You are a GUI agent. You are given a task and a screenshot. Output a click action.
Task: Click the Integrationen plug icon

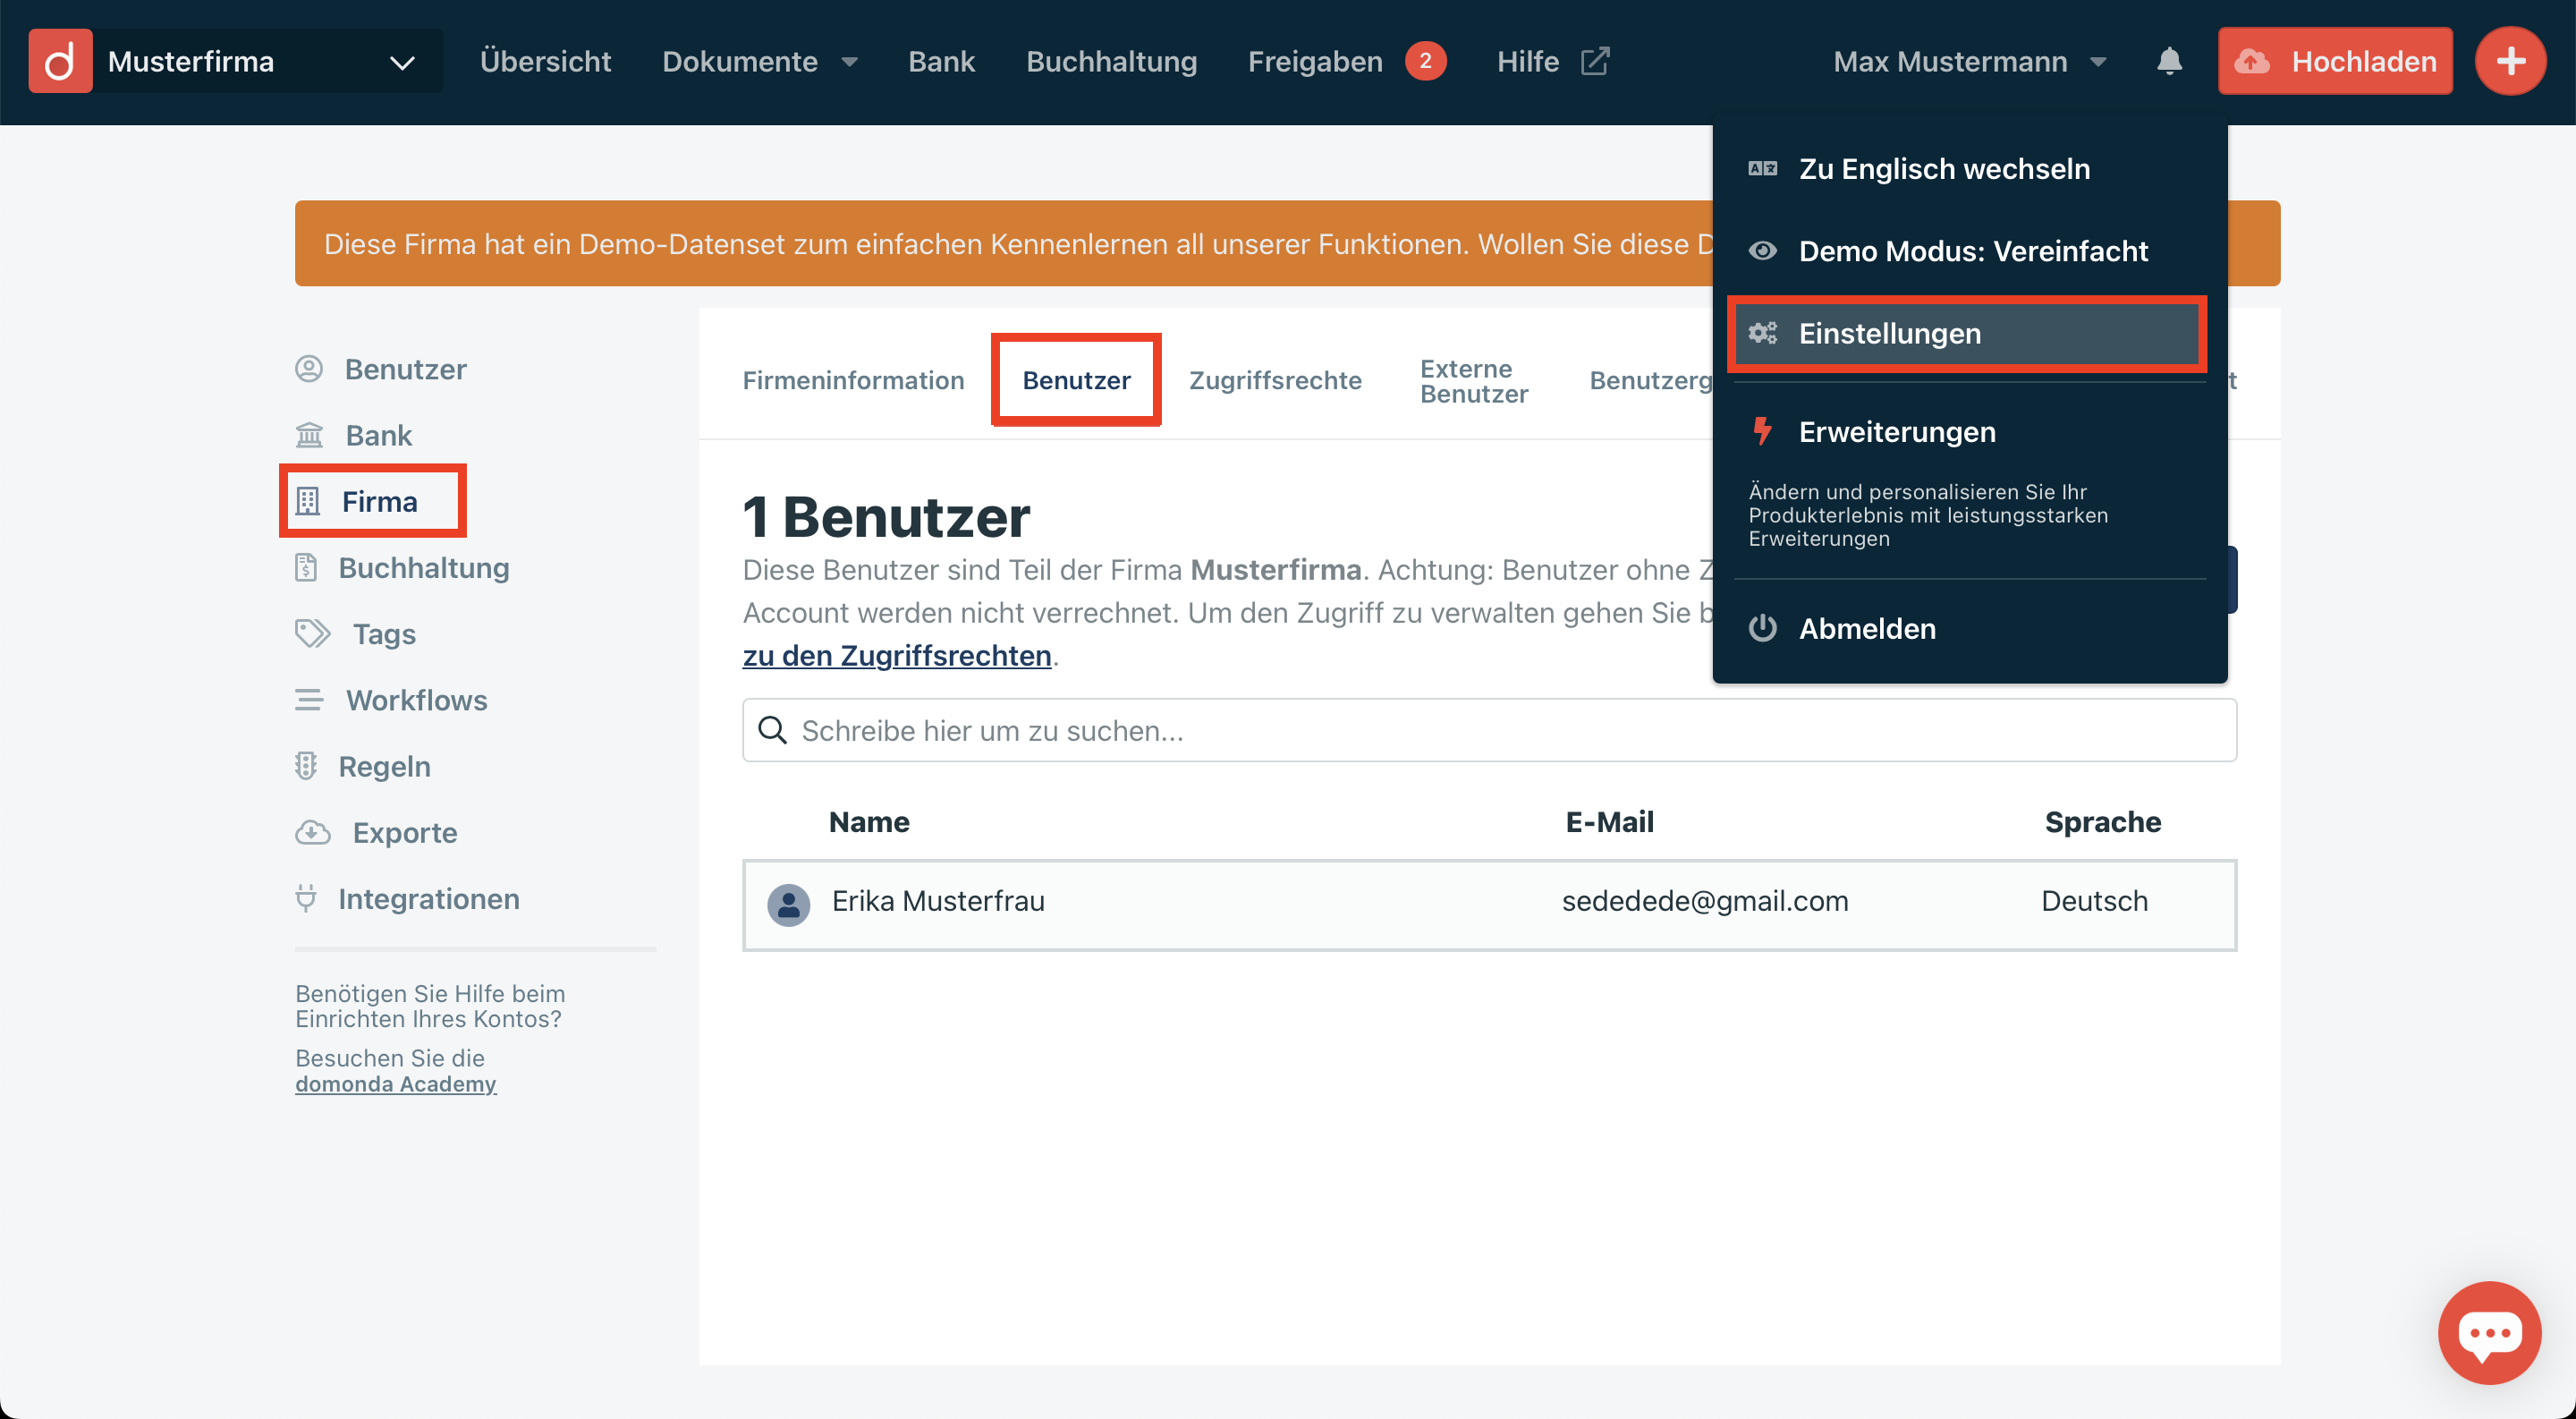(x=306, y=898)
